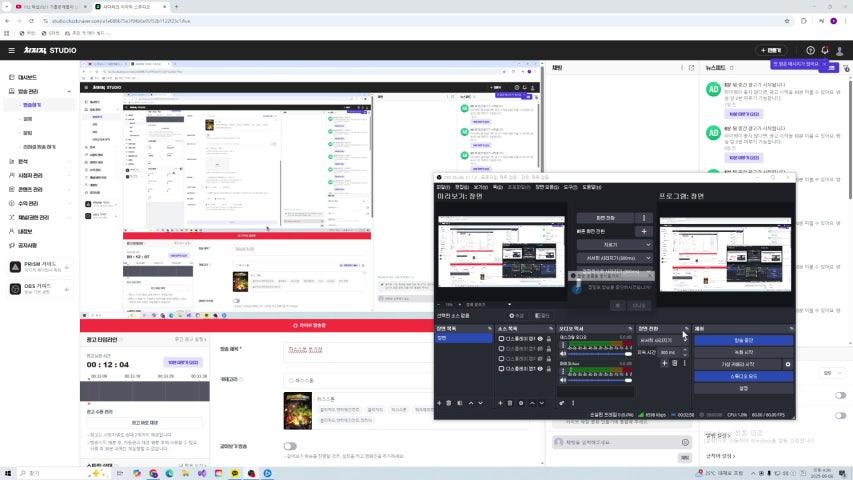Toggle 스튜디오 모드 button in OBS
853x480 pixels.
[743, 376]
